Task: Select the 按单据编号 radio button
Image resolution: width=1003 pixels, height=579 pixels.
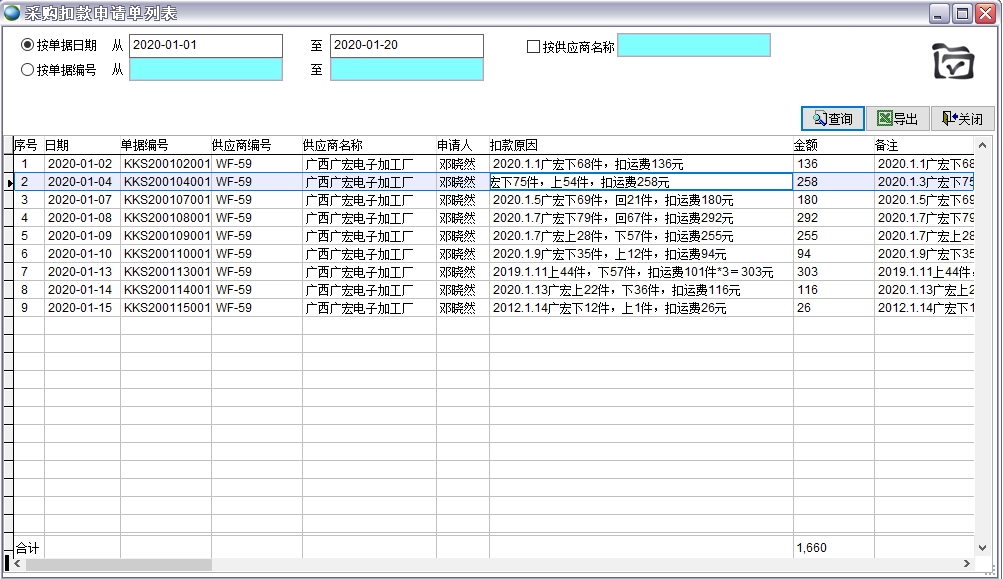Action: 27,70
